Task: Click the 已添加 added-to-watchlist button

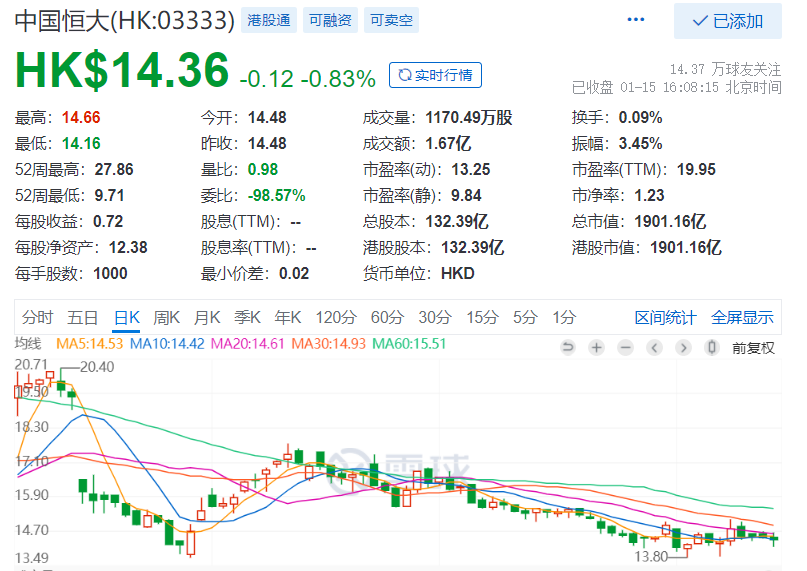Action: (x=728, y=21)
